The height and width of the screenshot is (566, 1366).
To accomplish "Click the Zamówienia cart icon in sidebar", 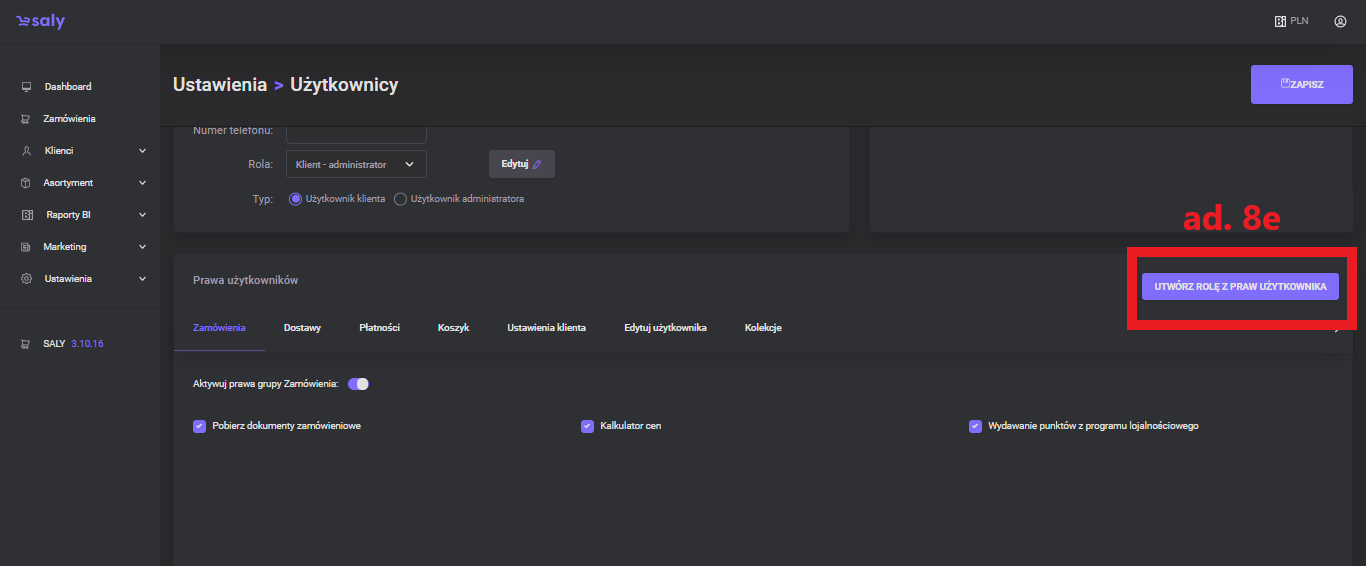I will tap(27, 119).
